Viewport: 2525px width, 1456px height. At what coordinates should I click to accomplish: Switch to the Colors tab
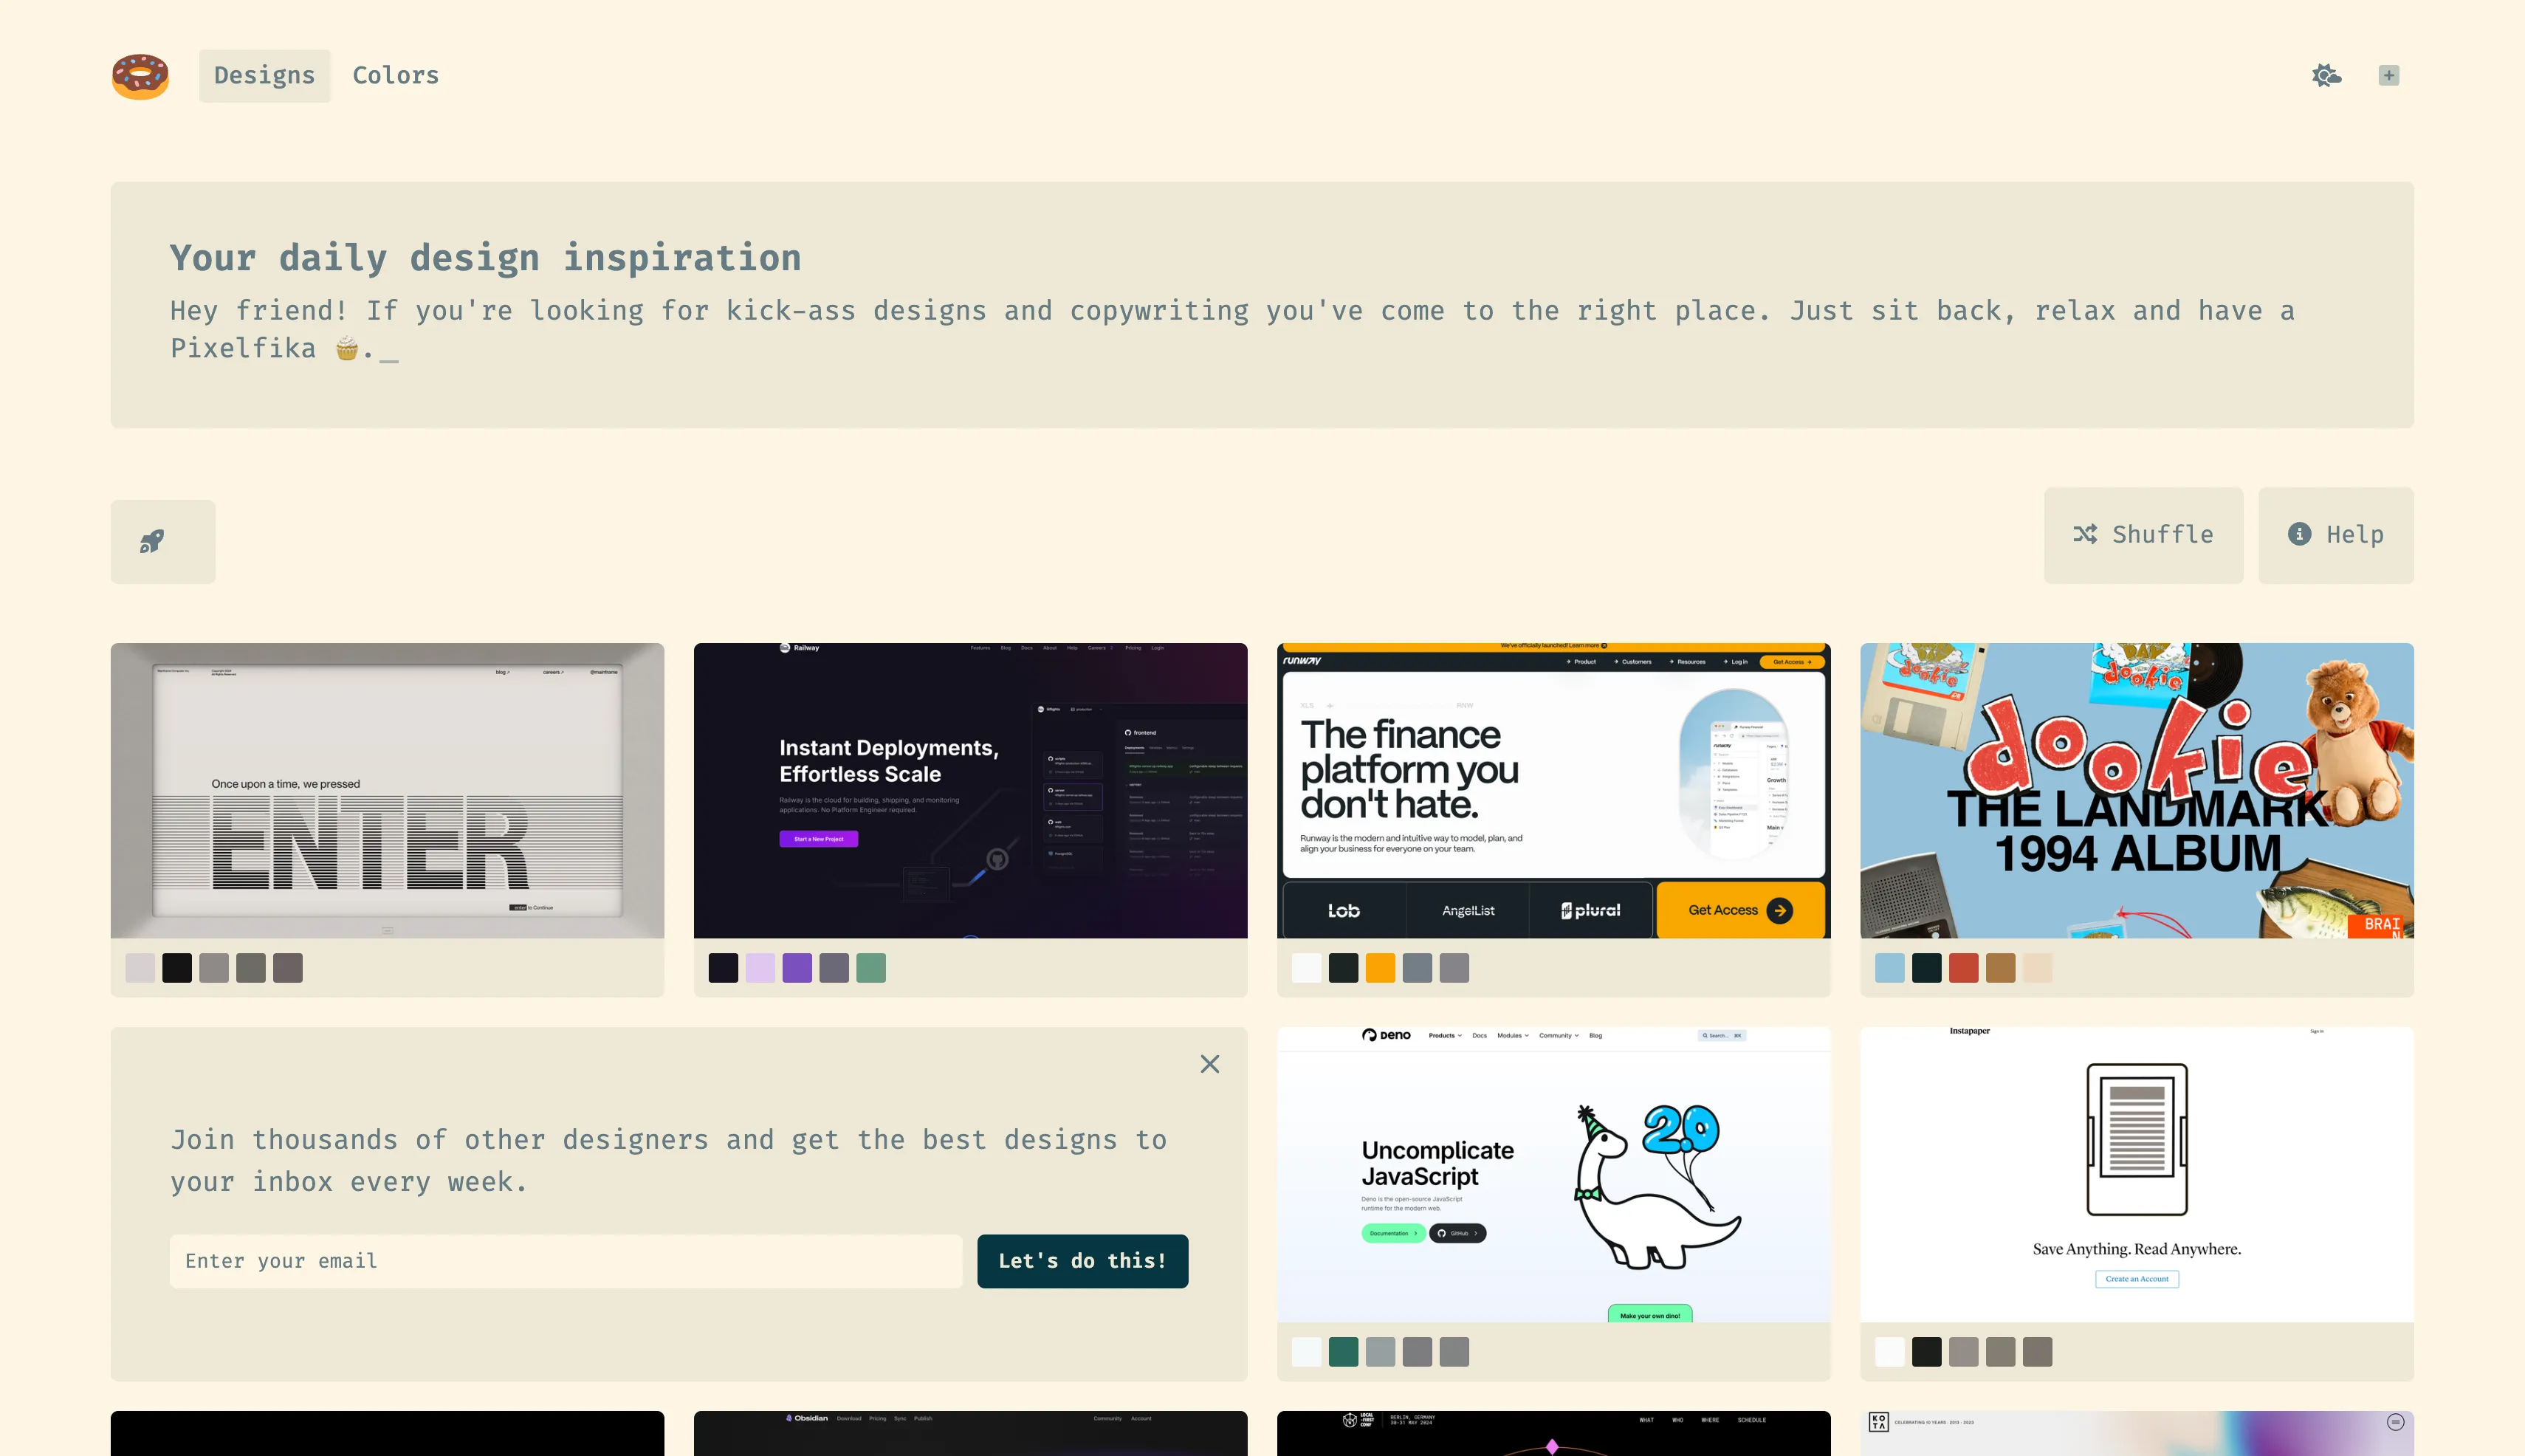pyautogui.click(x=395, y=76)
